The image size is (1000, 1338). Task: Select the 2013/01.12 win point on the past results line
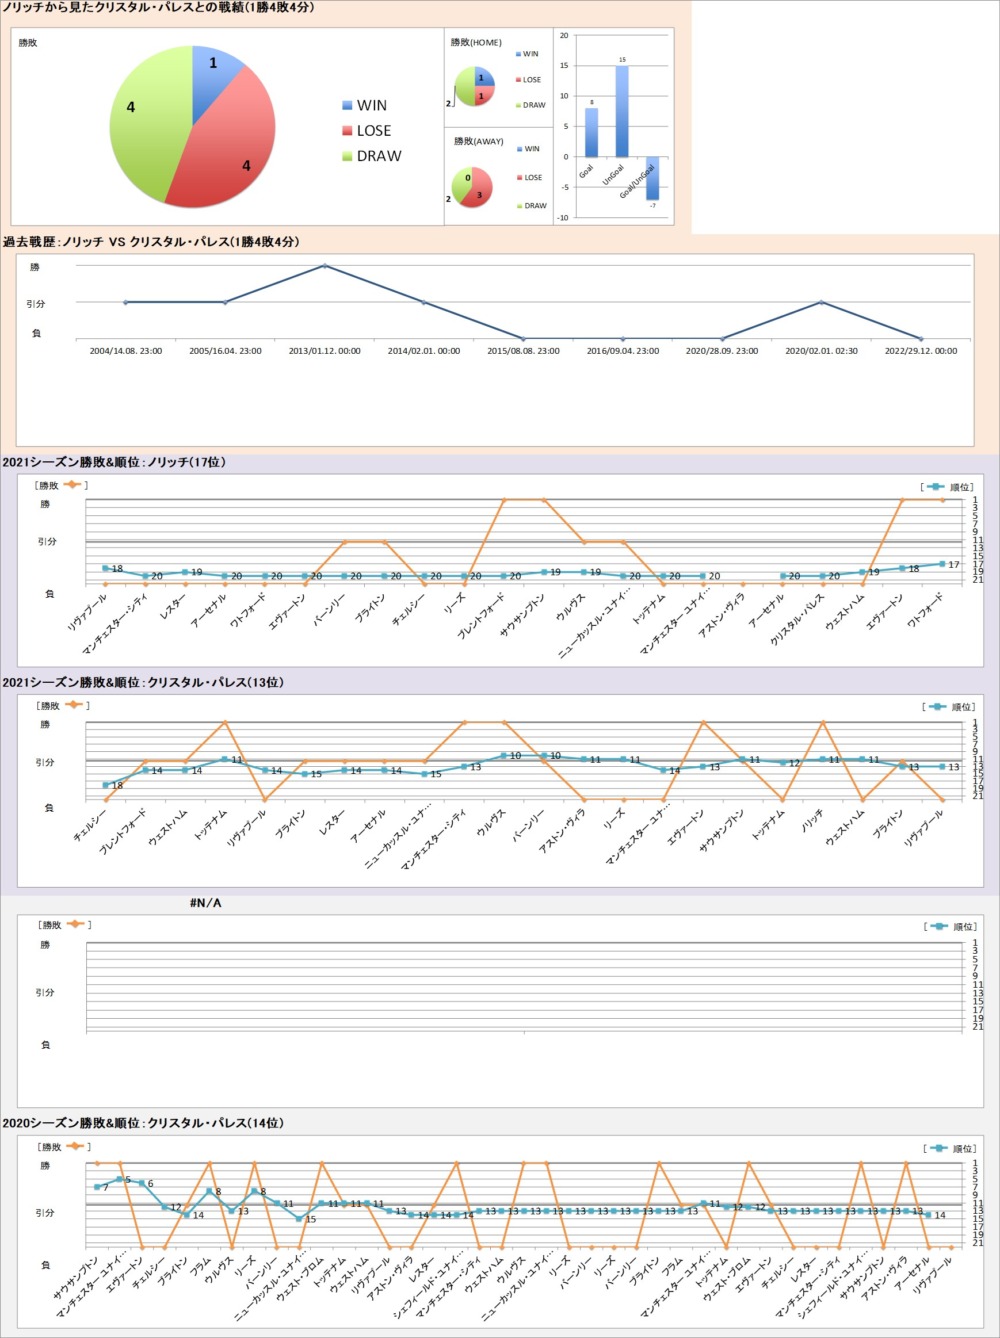point(324,266)
